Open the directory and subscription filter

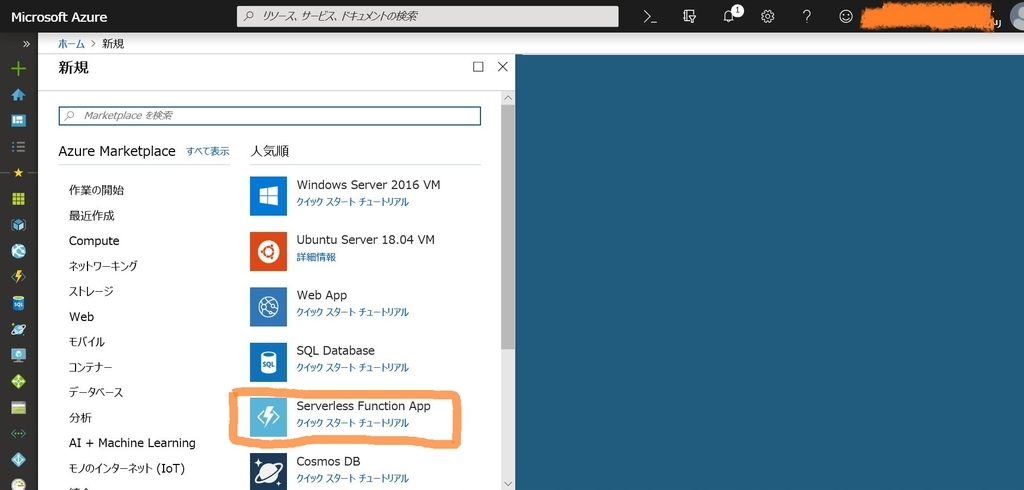(x=689, y=17)
